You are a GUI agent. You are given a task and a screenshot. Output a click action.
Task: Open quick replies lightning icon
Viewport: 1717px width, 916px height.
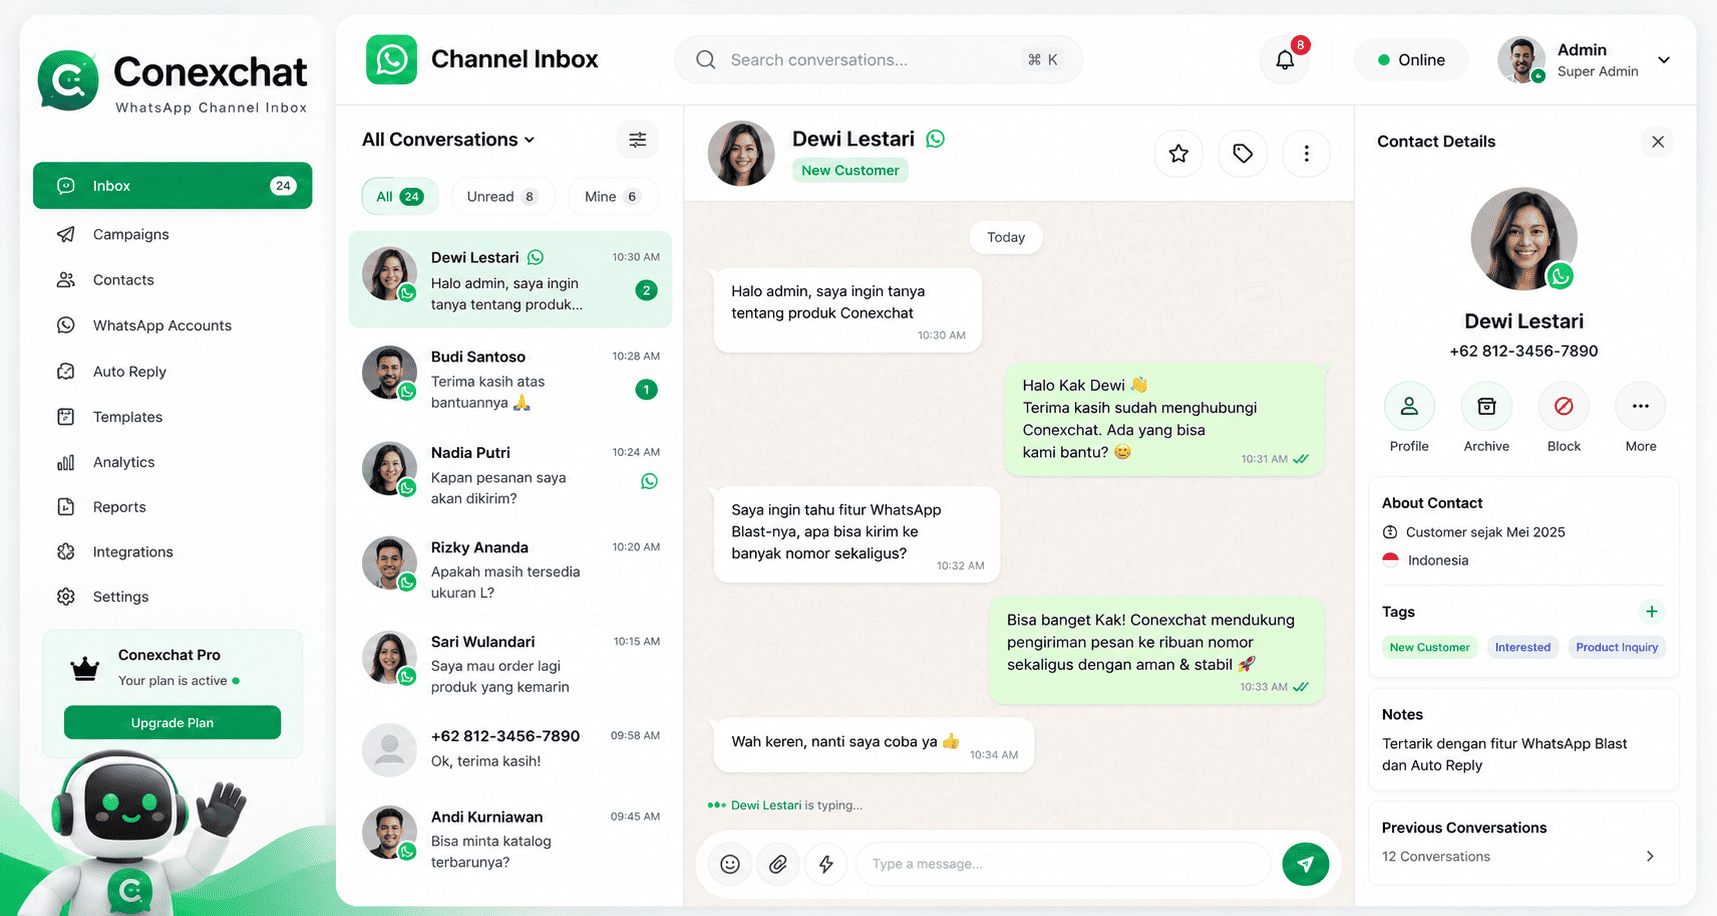coord(826,864)
